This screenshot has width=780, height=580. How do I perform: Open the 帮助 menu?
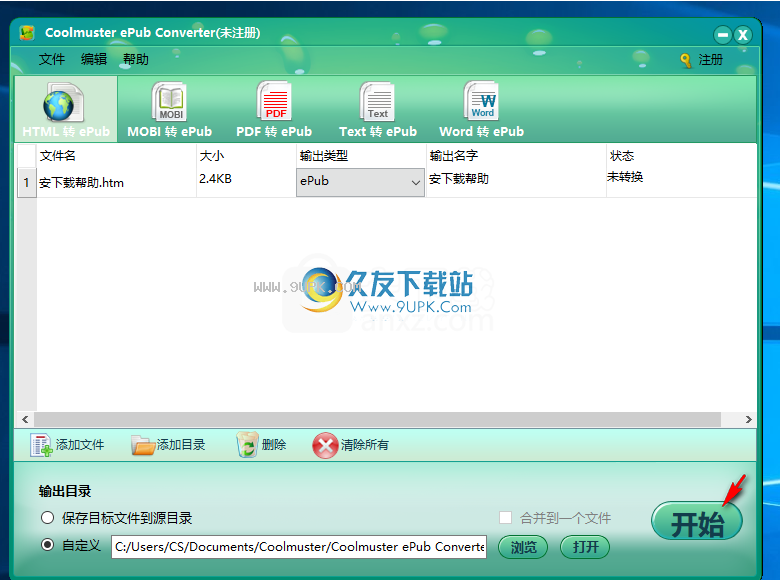(135, 59)
